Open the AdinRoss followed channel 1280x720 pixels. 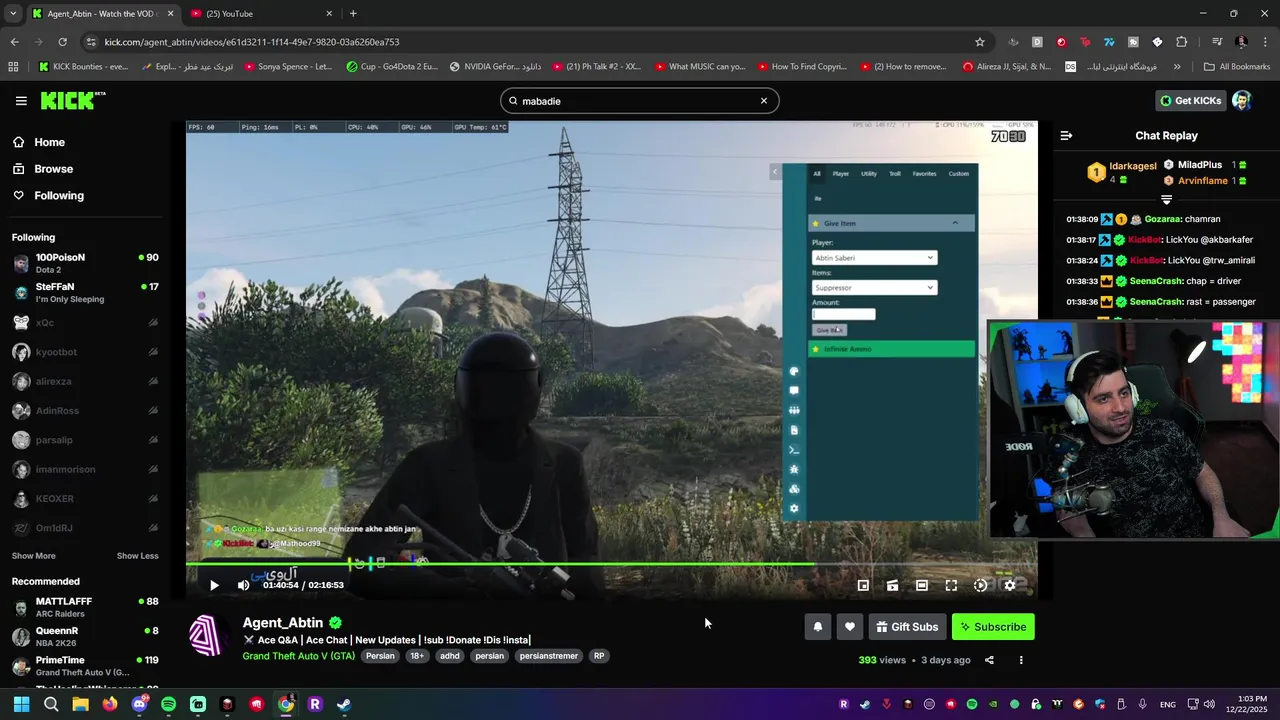85,410
